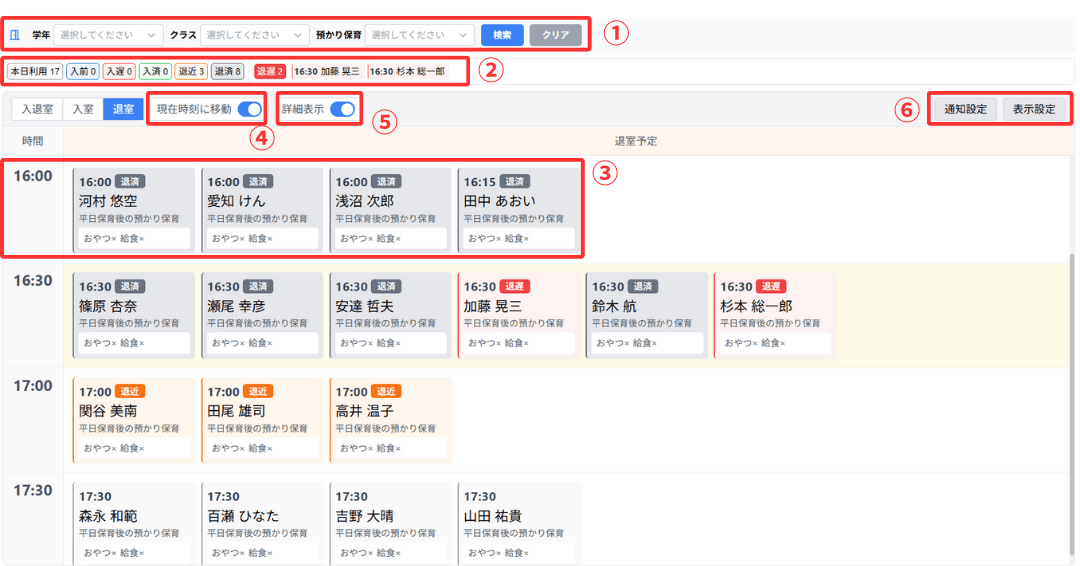This screenshot has width=1080, height=566.
Task: Switch to the 入退室 tab
Action: [x=37, y=109]
